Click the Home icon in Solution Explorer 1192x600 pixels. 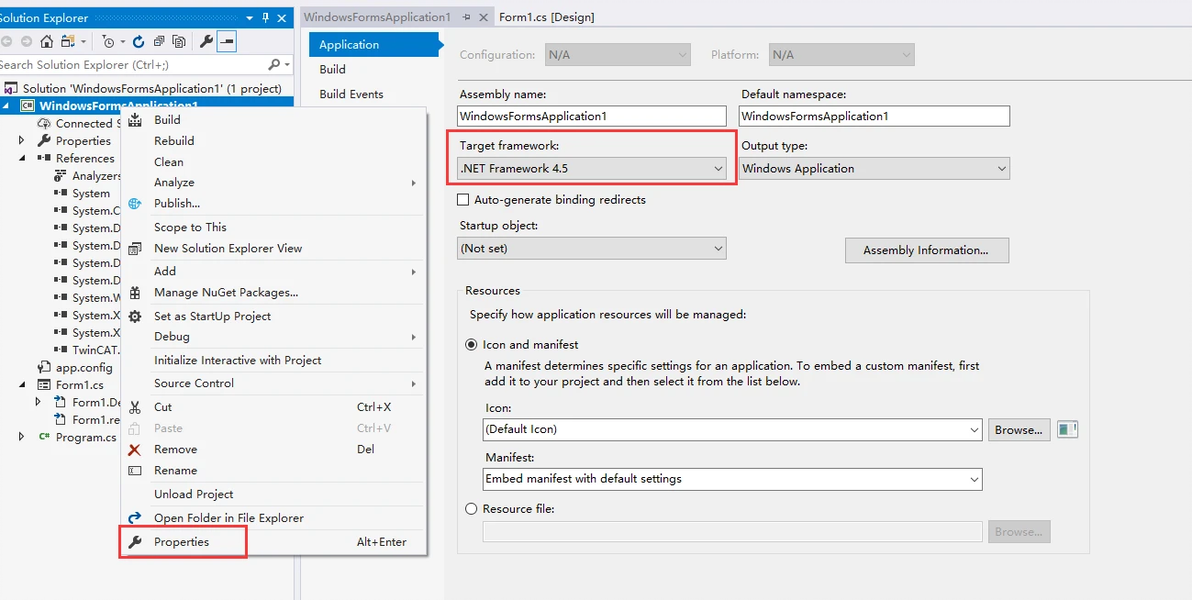pyautogui.click(x=47, y=41)
